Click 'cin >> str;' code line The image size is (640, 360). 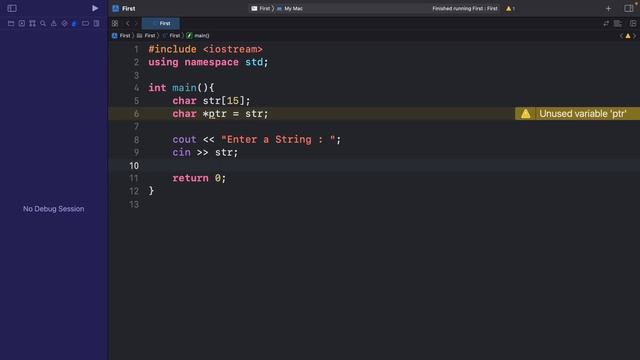pyautogui.click(x=205, y=153)
